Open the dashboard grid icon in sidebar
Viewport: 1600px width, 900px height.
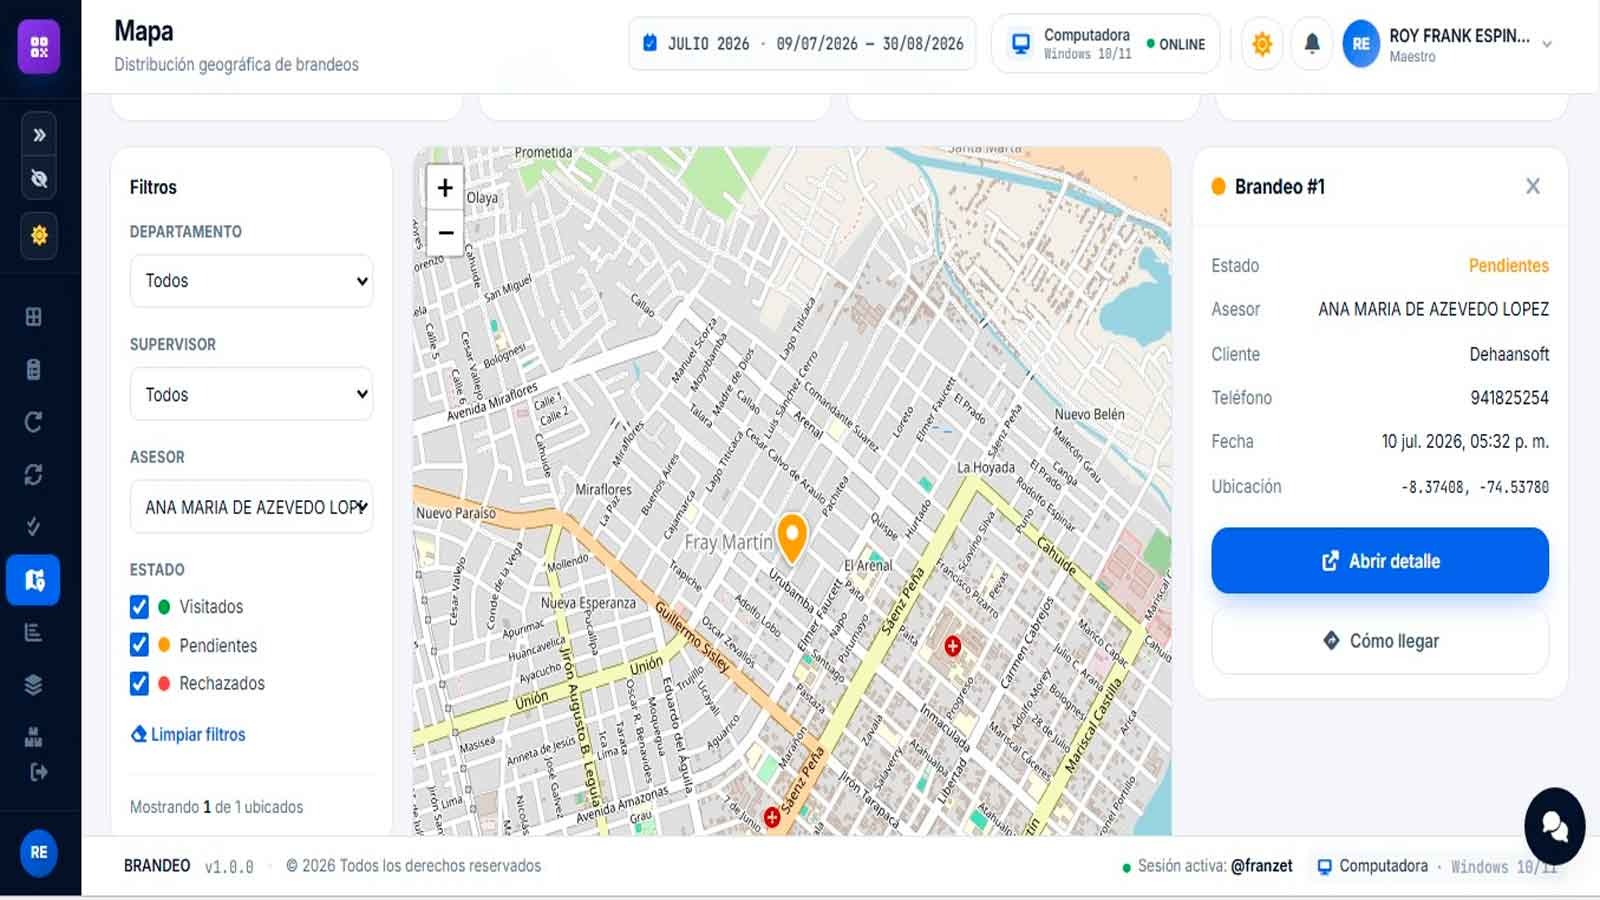pos(33,317)
